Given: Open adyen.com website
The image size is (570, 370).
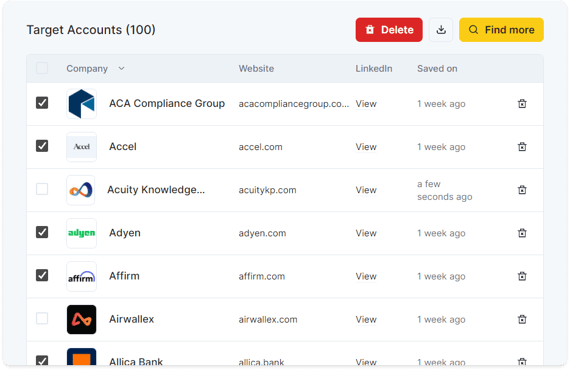Looking at the screenshot, I should coord(262,233).
